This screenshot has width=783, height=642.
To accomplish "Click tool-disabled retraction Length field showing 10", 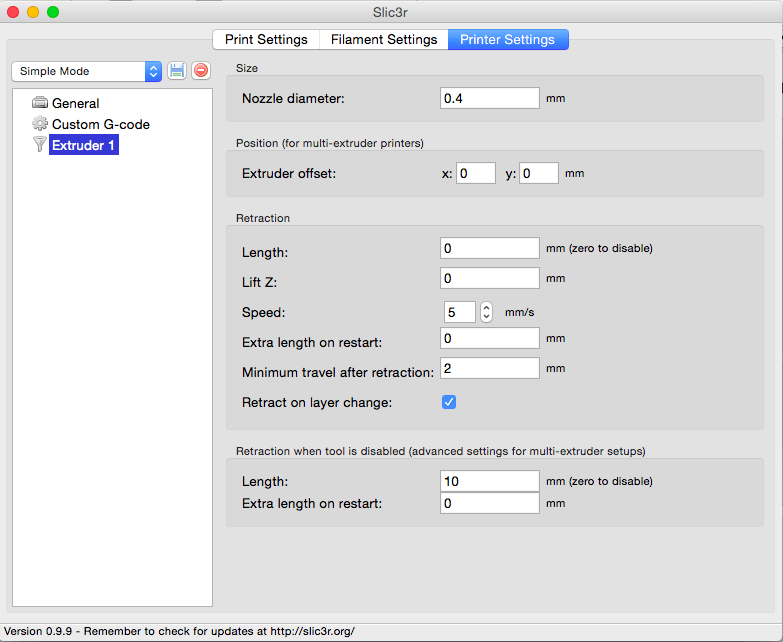I will click(489, 481).
